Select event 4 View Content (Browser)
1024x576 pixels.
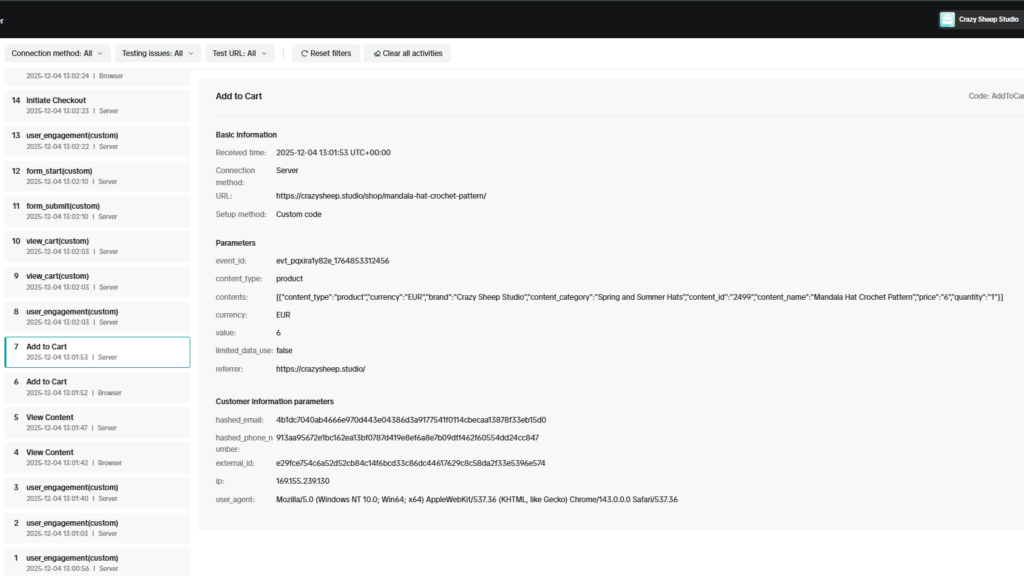click(97, 457)
